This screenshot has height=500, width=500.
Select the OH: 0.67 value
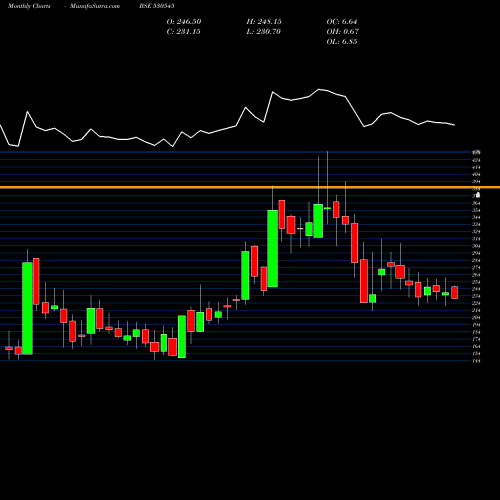pos(342,32)
